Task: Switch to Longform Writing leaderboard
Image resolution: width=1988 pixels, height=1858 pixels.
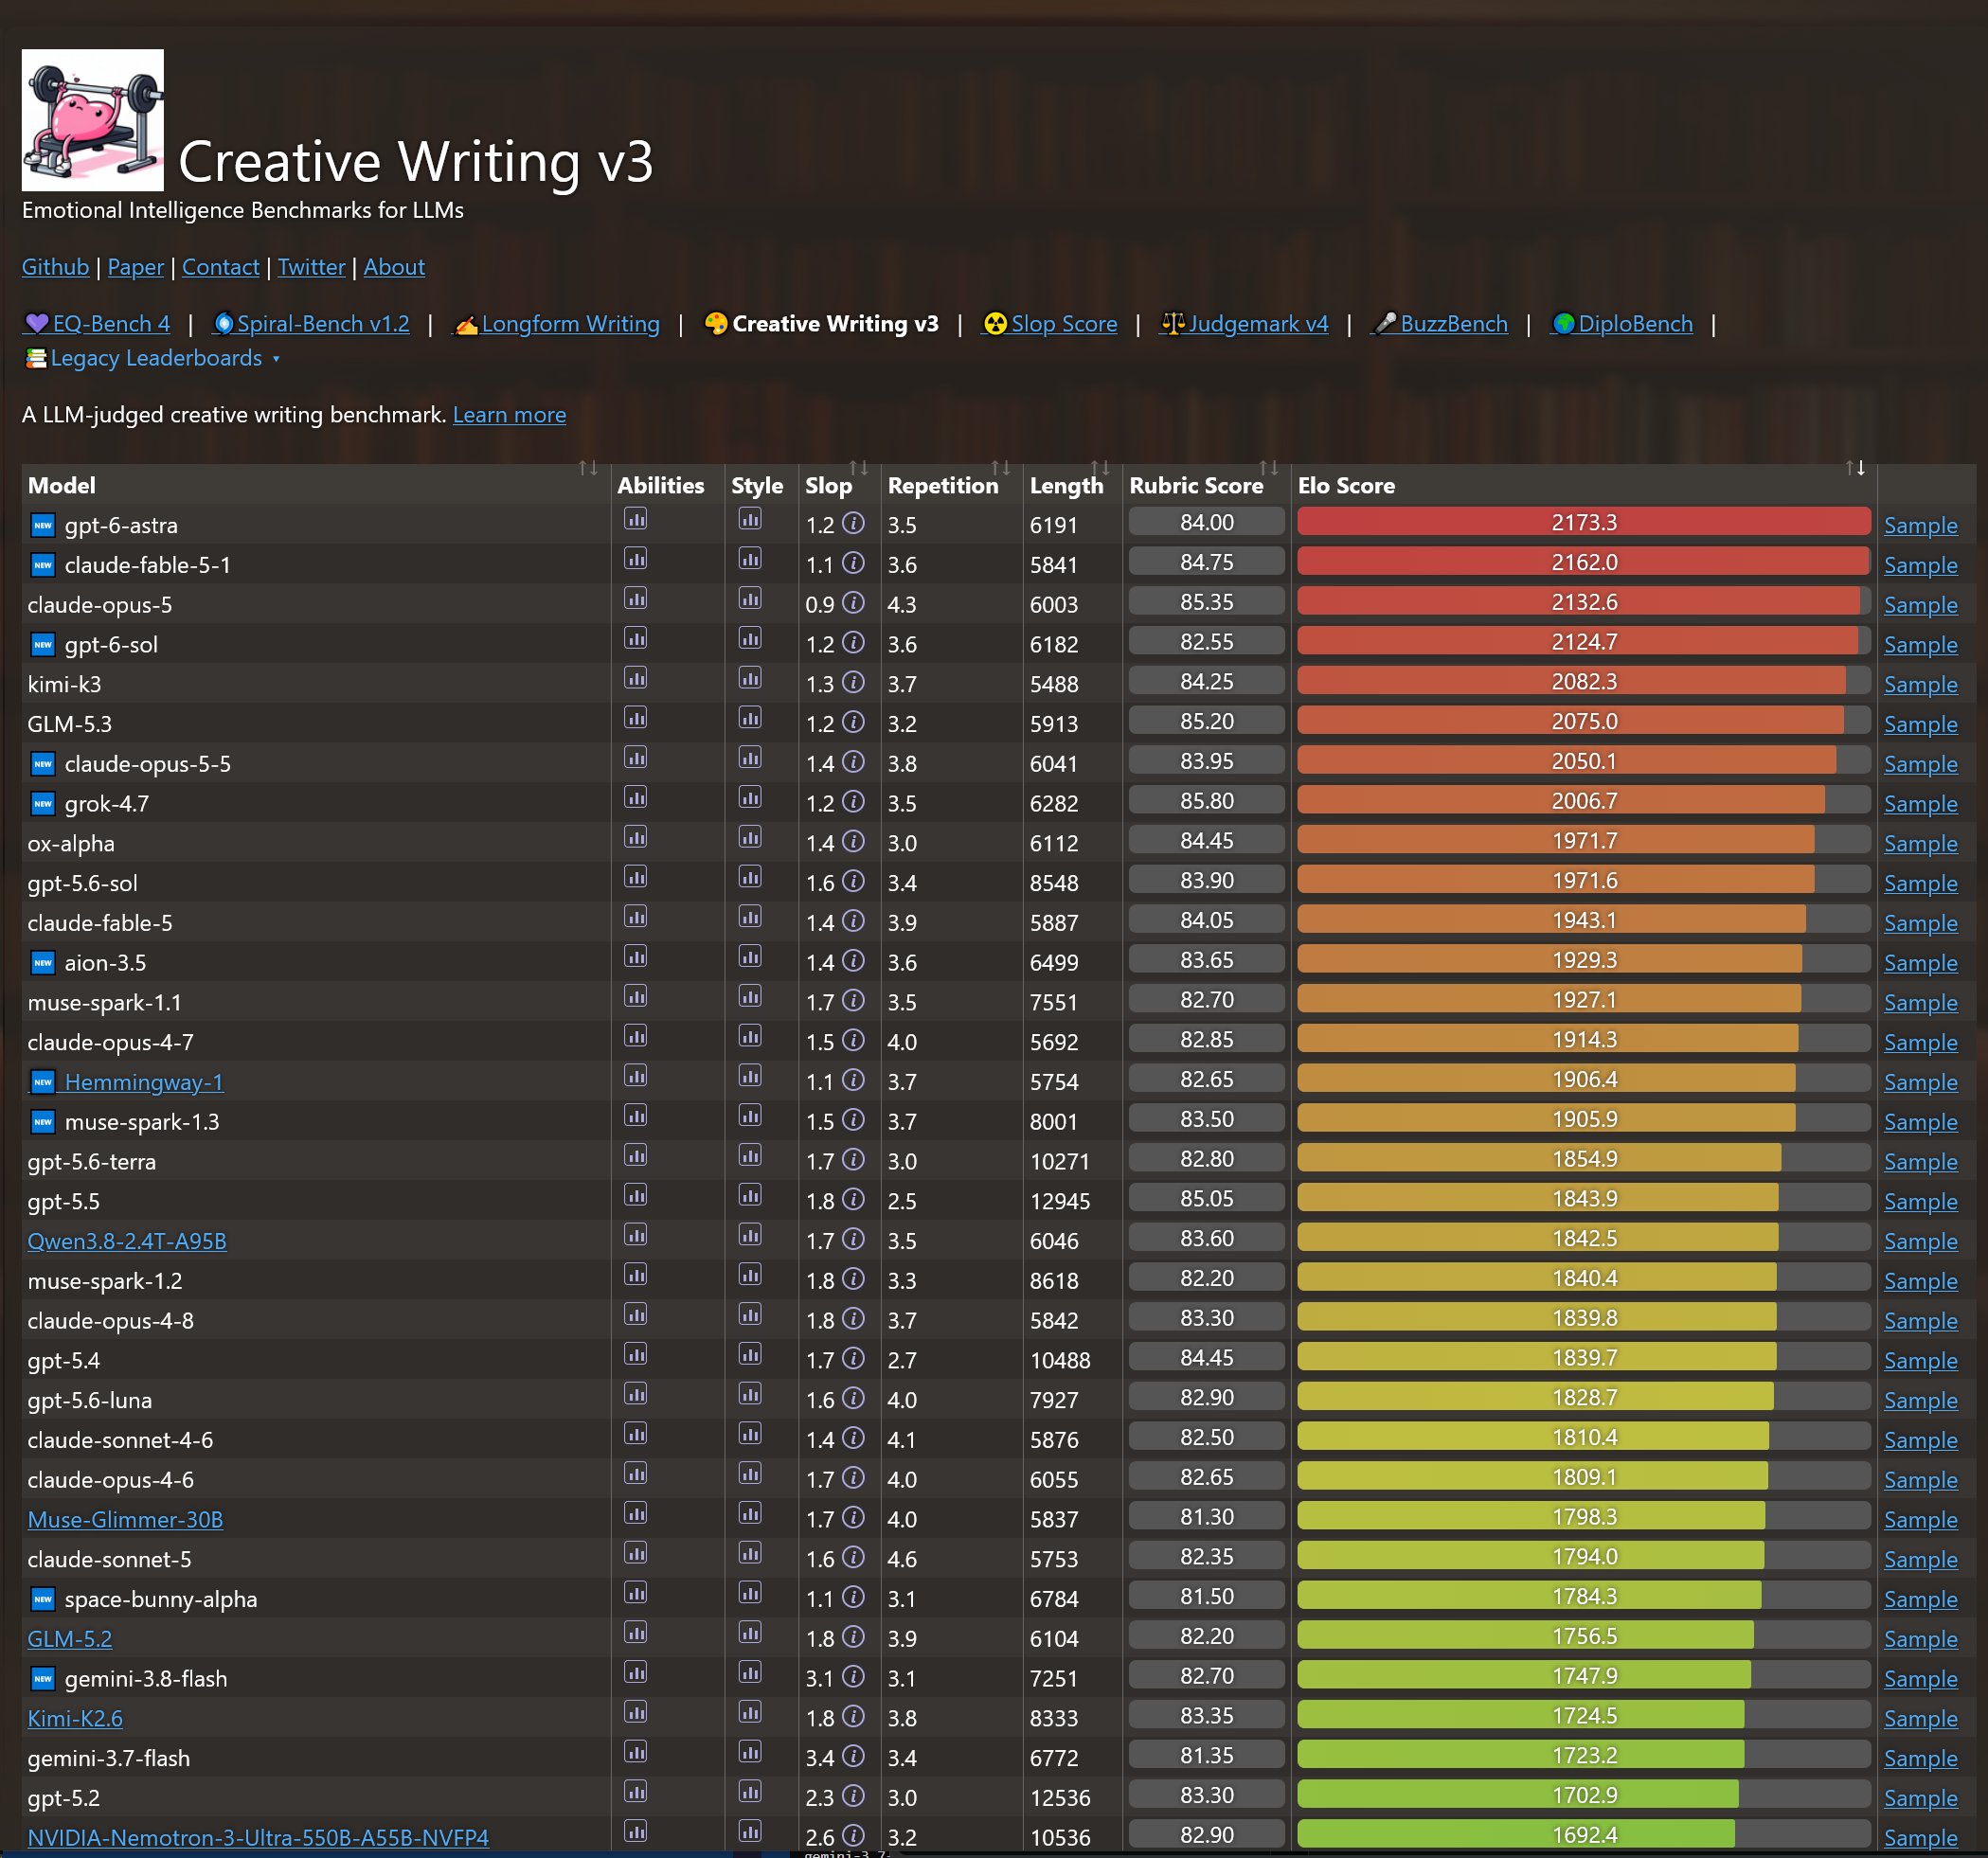Action: pos(557,324)
